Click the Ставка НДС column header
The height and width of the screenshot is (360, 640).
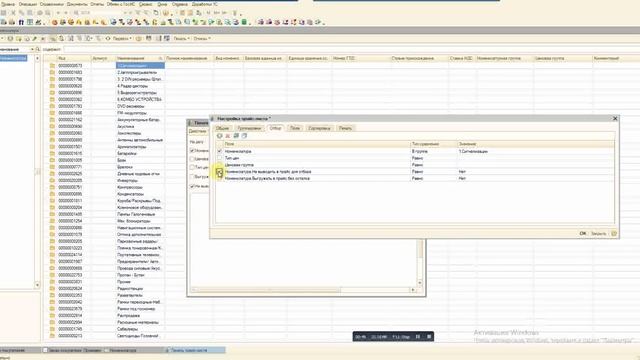click(462, 58)
